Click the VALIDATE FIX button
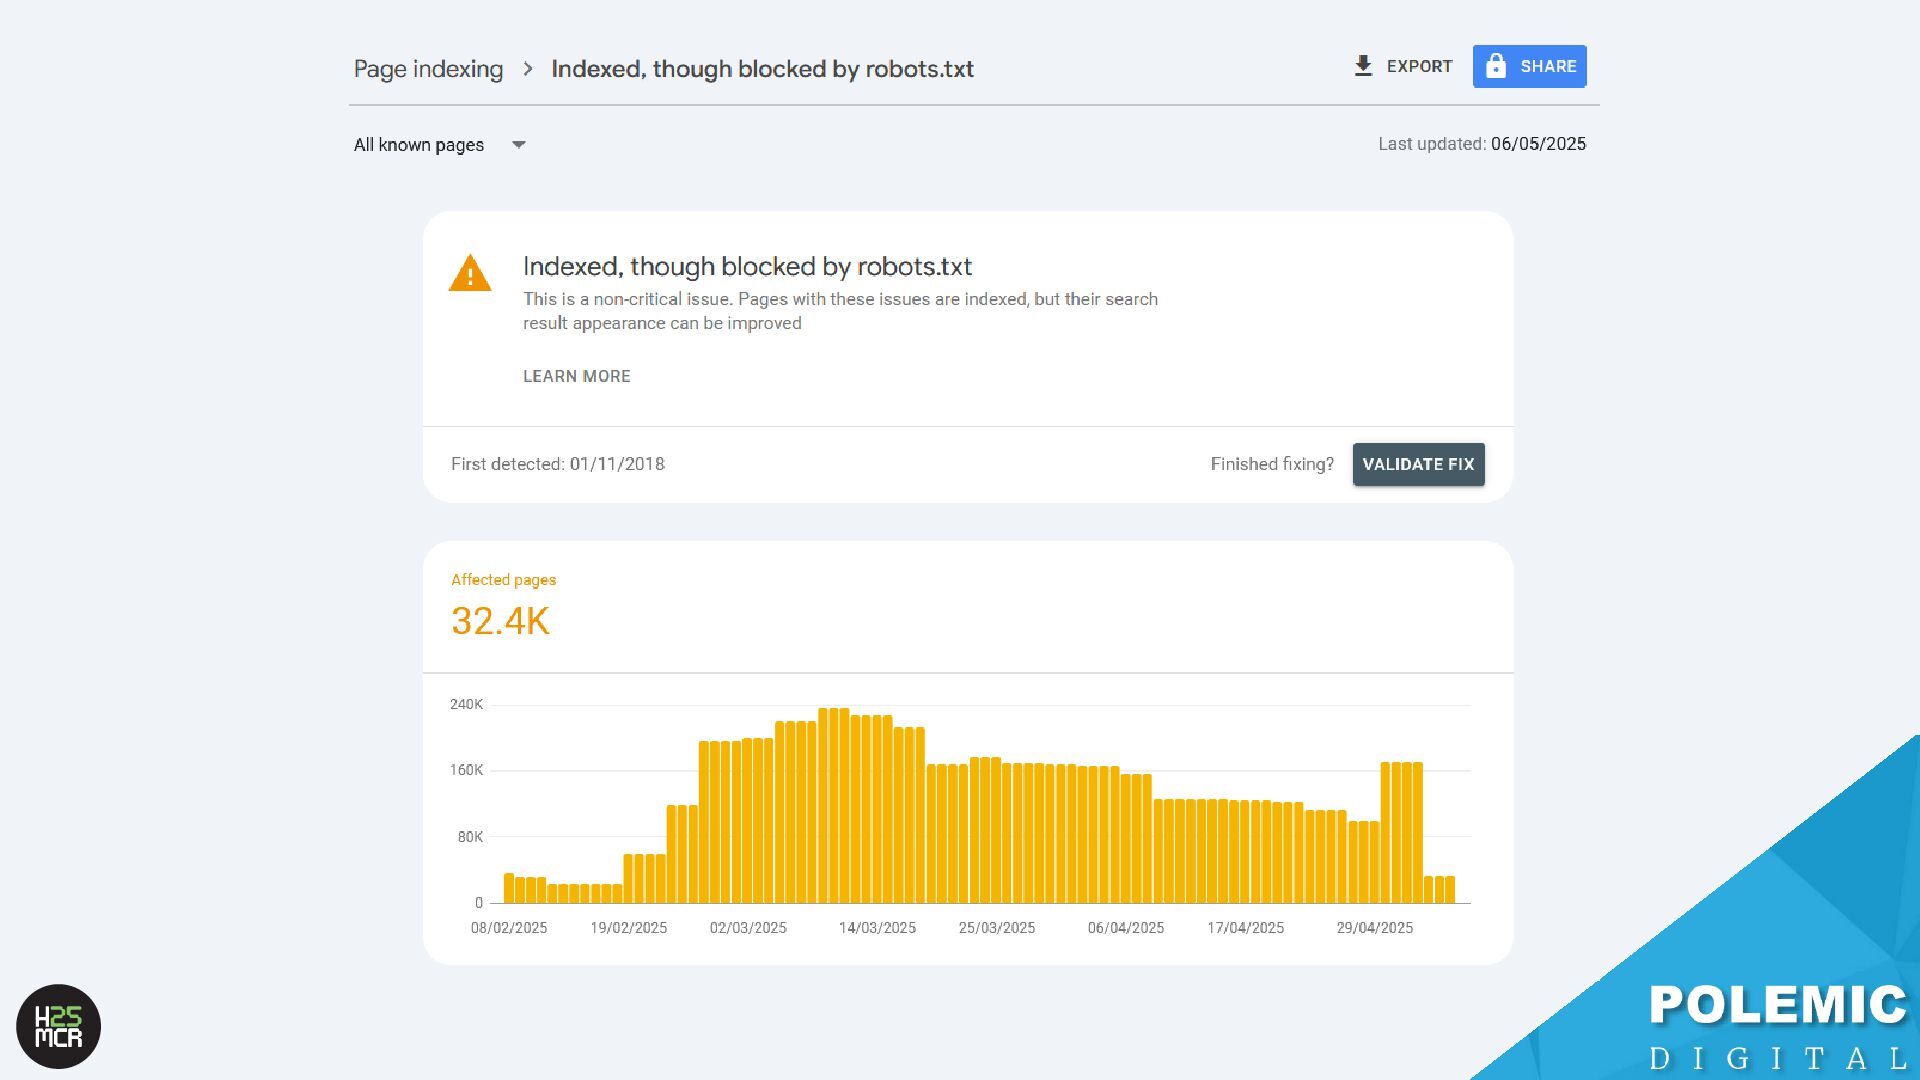The height and width of the screenshot is (1080, 1920). coord(1418,464)
